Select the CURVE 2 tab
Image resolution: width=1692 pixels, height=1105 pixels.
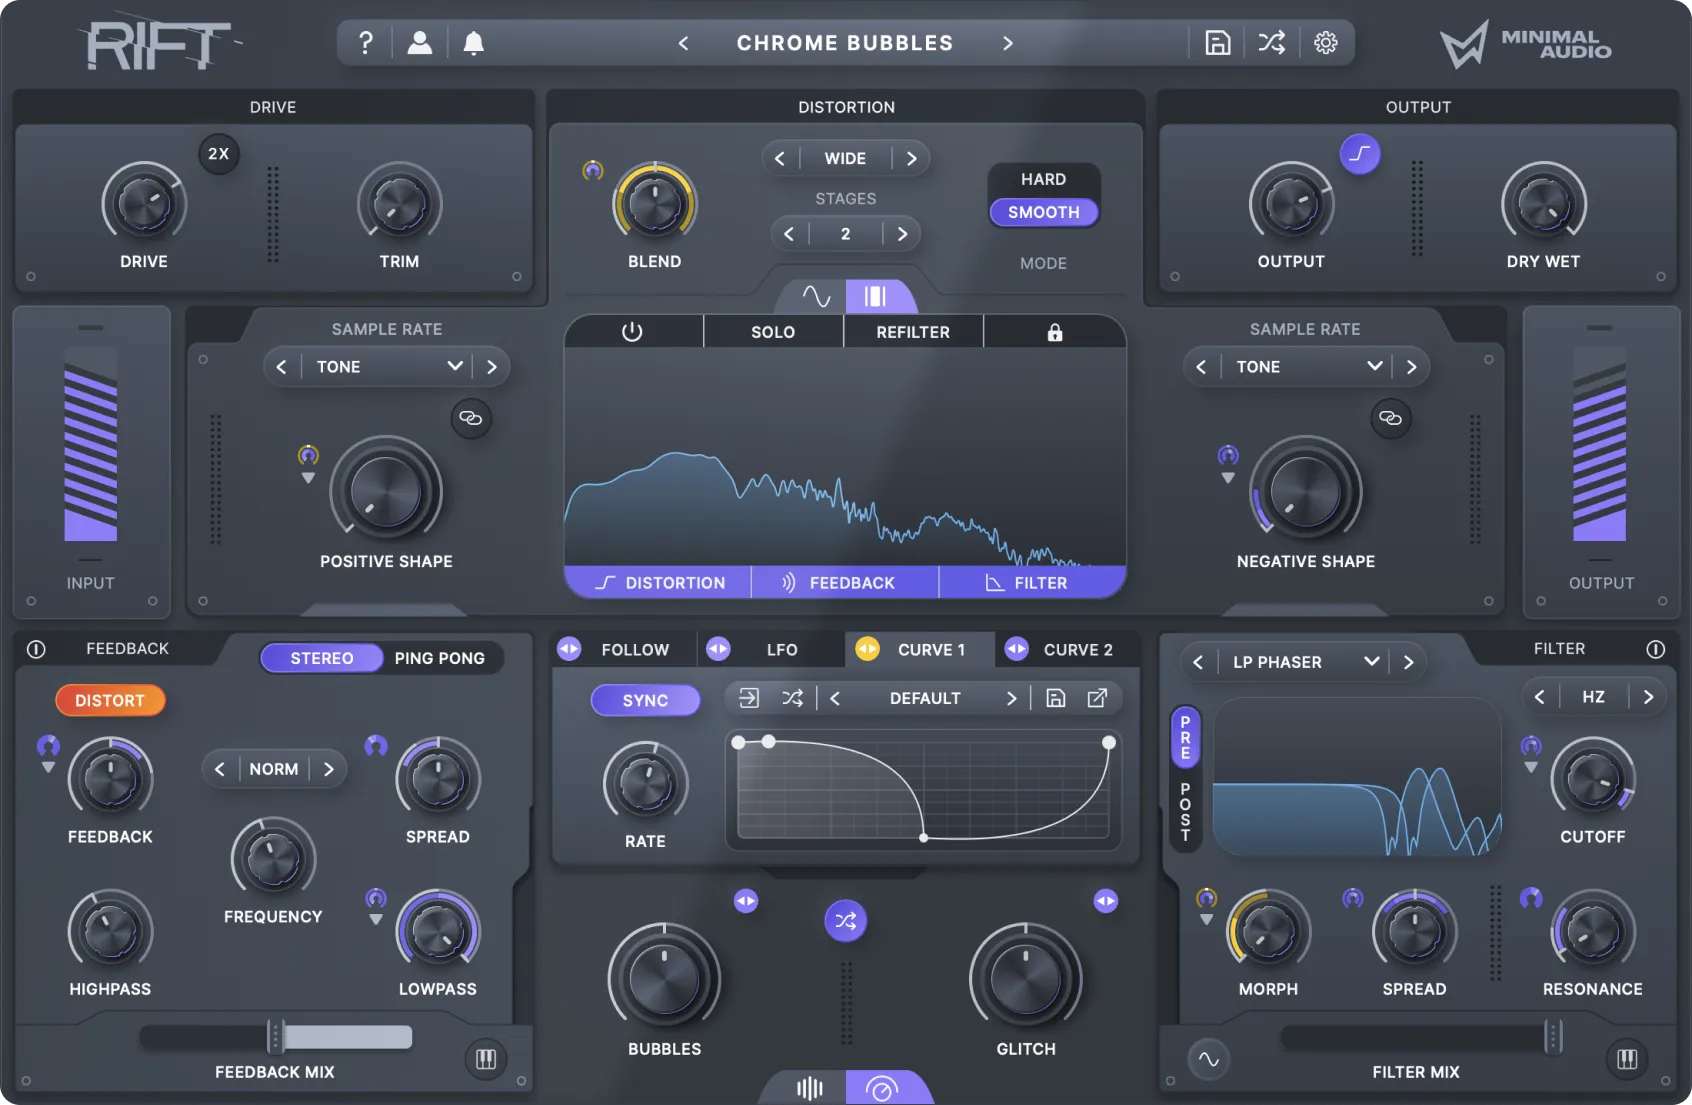1077,650
